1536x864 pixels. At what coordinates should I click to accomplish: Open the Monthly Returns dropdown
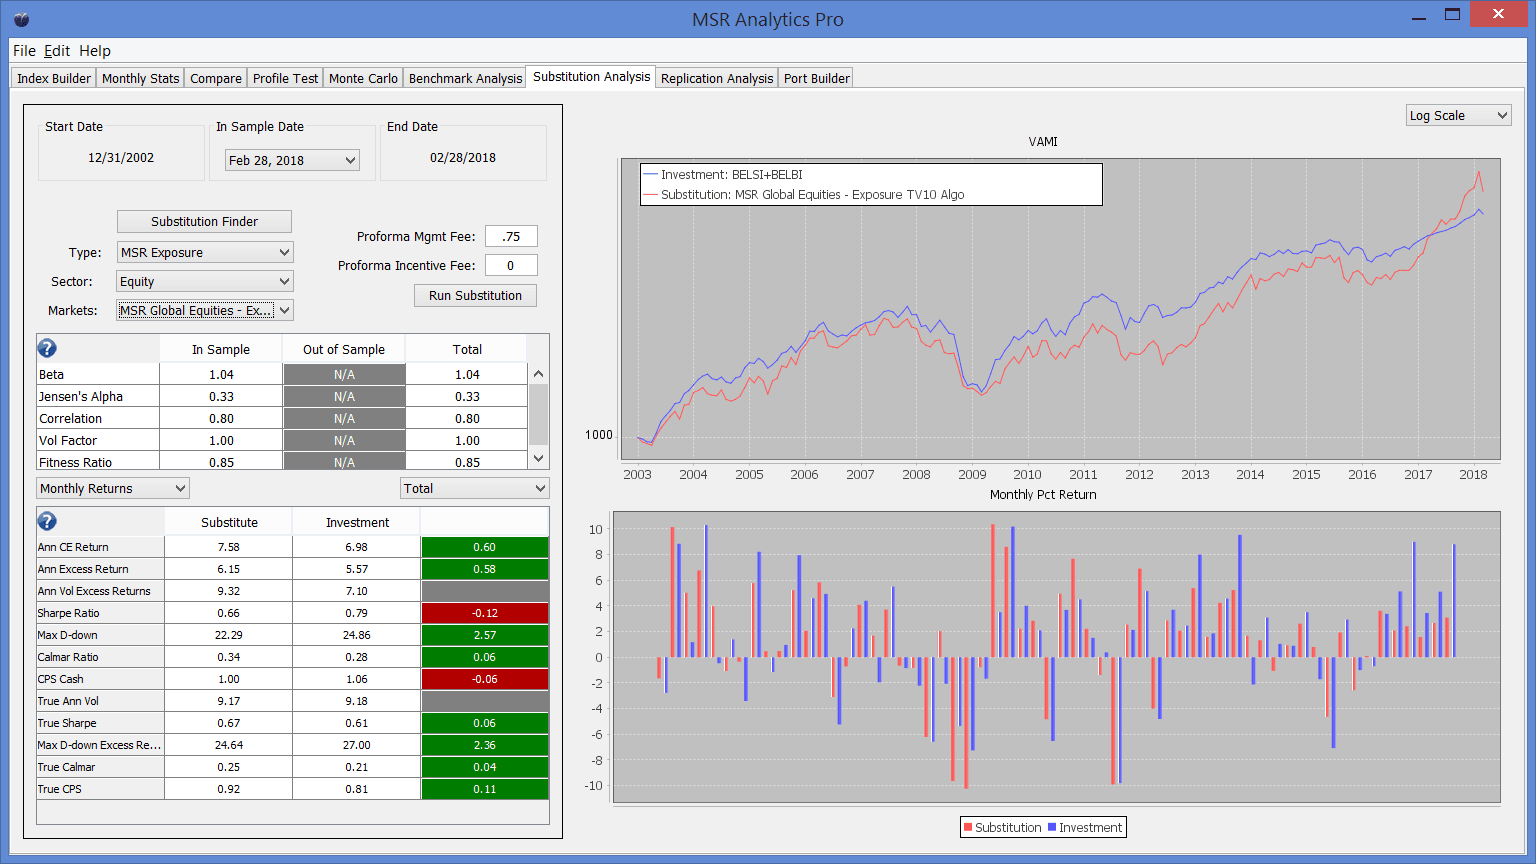coord(112,489)
